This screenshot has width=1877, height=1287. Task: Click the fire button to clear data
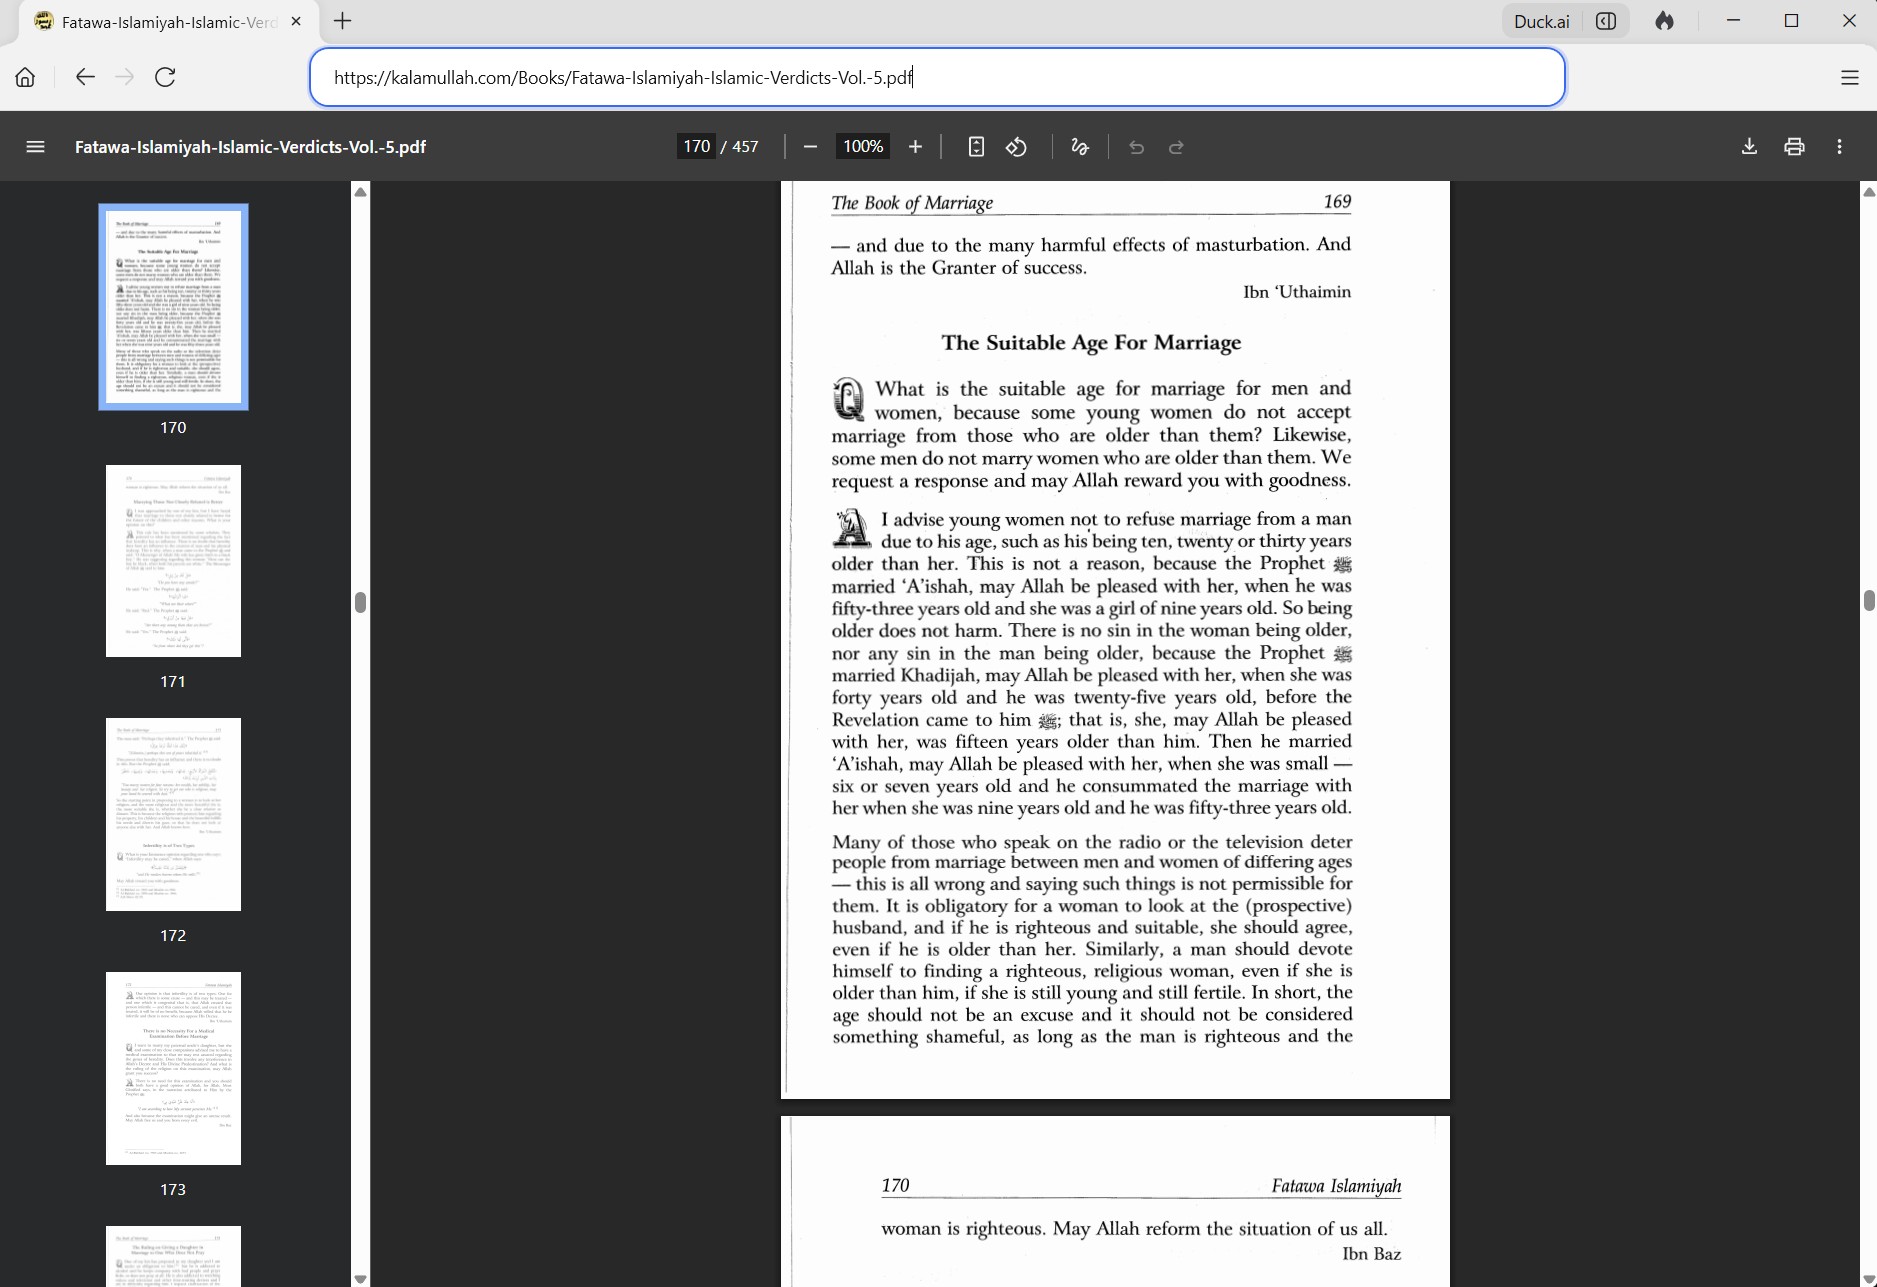click(1665, 21)
